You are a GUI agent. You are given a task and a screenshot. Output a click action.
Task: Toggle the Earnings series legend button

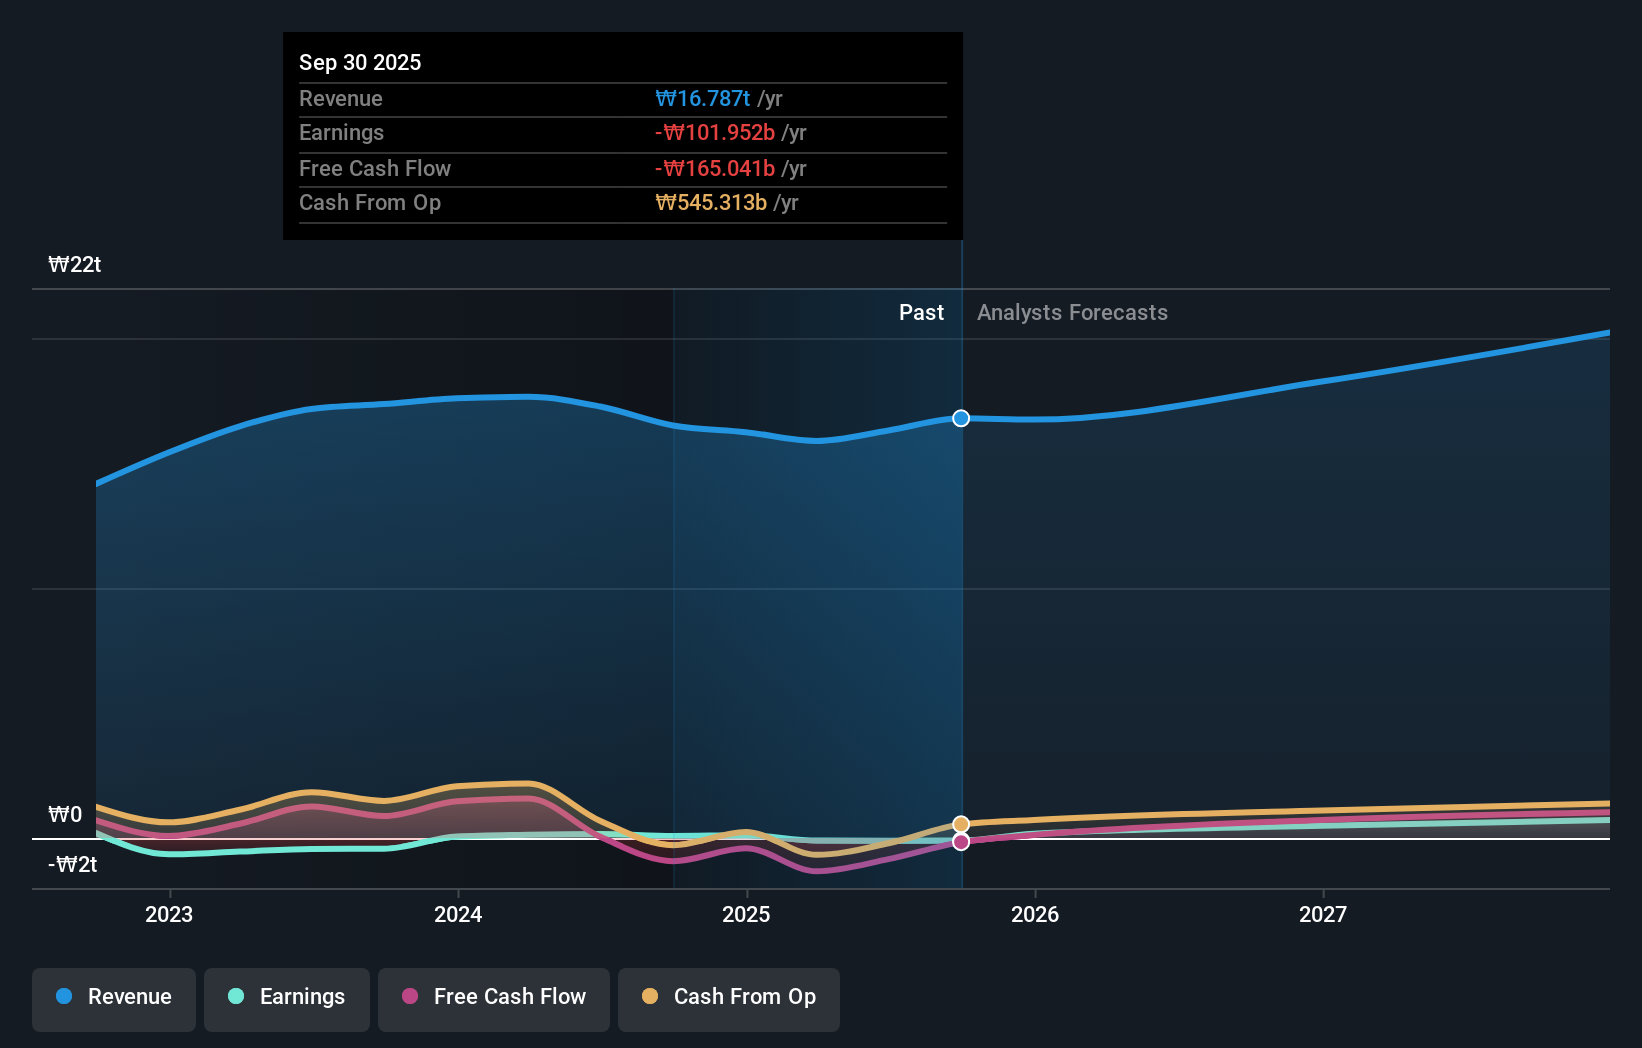pos(287,998)
